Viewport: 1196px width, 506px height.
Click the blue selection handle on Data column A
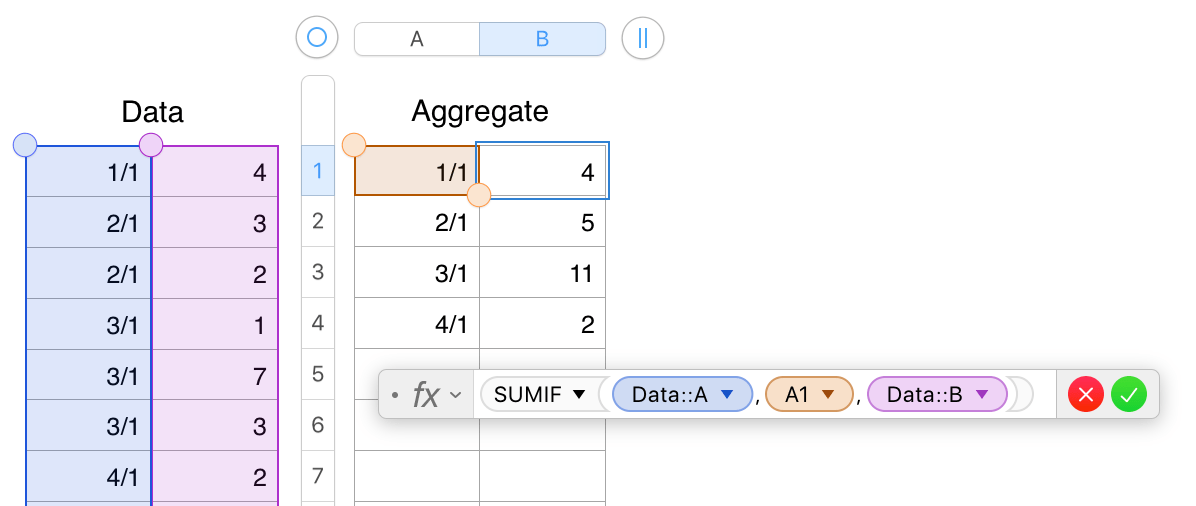pyautogui.click(x=25, y=145)
